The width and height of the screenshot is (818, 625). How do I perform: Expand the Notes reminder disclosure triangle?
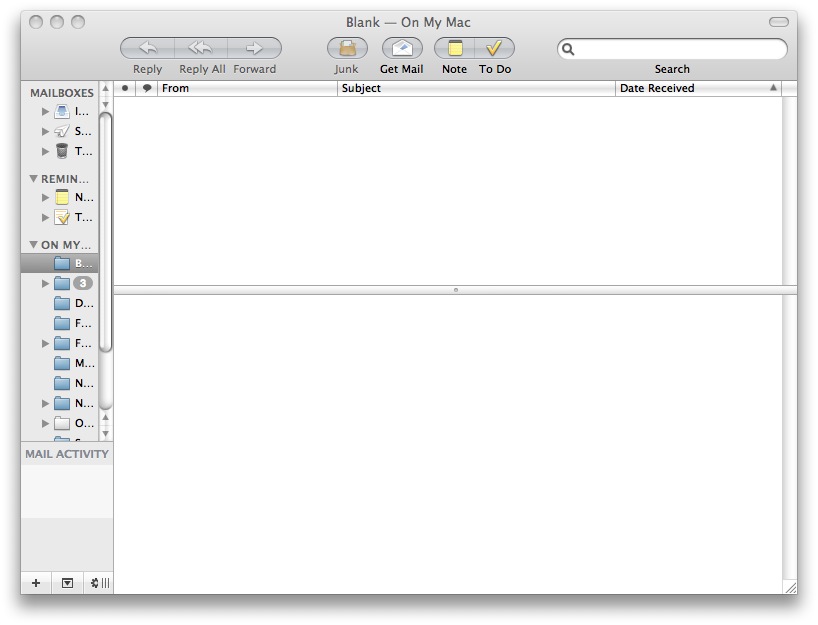45,197
